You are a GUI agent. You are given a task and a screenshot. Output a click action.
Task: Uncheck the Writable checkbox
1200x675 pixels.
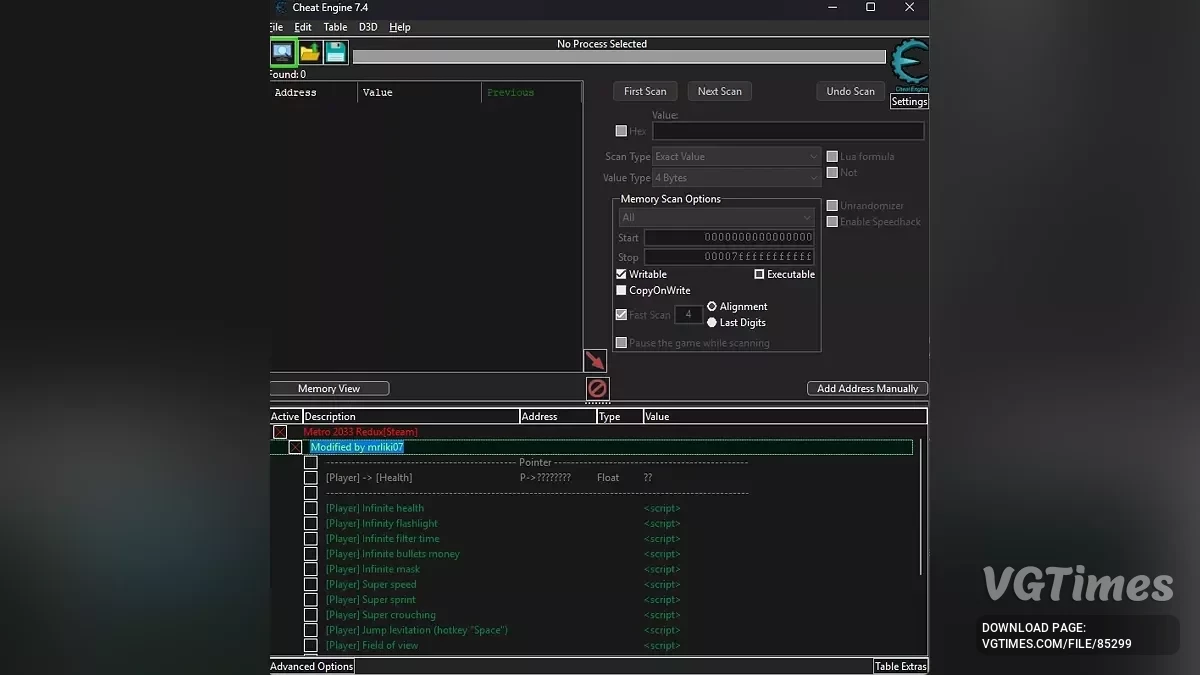pos(621,274)
